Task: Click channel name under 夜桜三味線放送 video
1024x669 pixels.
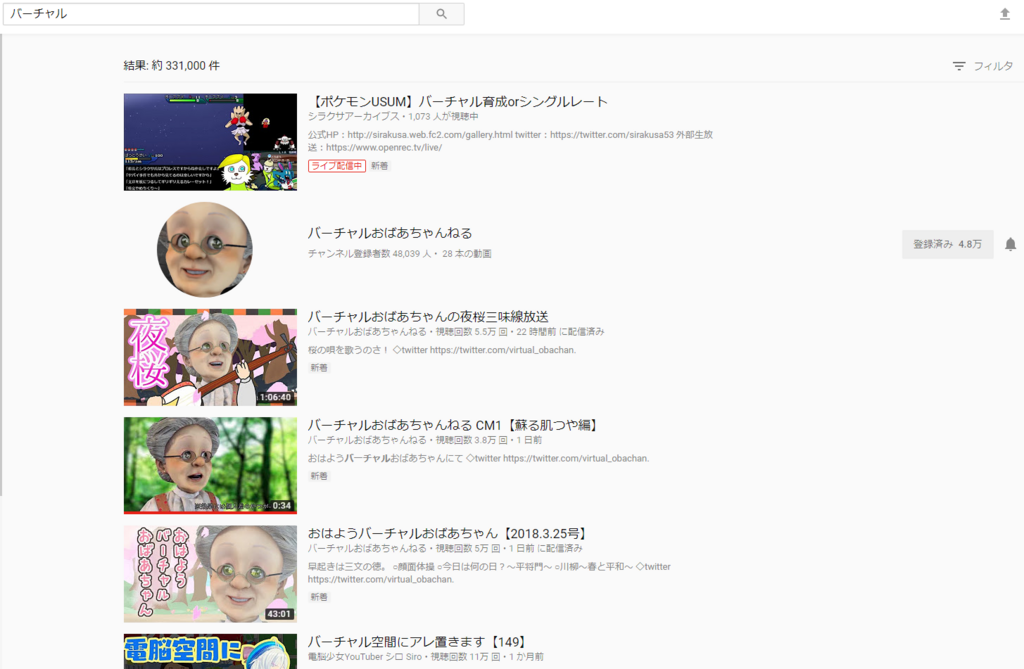Action: point(367,332)
